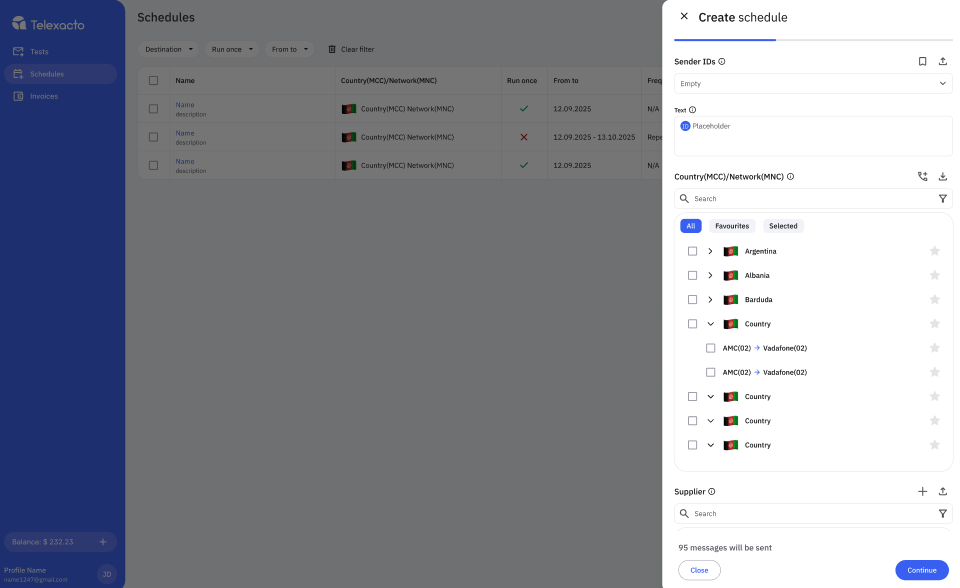The image size is (960, 588).
Task: Click the balance top-up plus control
Action: click(102, 540)
